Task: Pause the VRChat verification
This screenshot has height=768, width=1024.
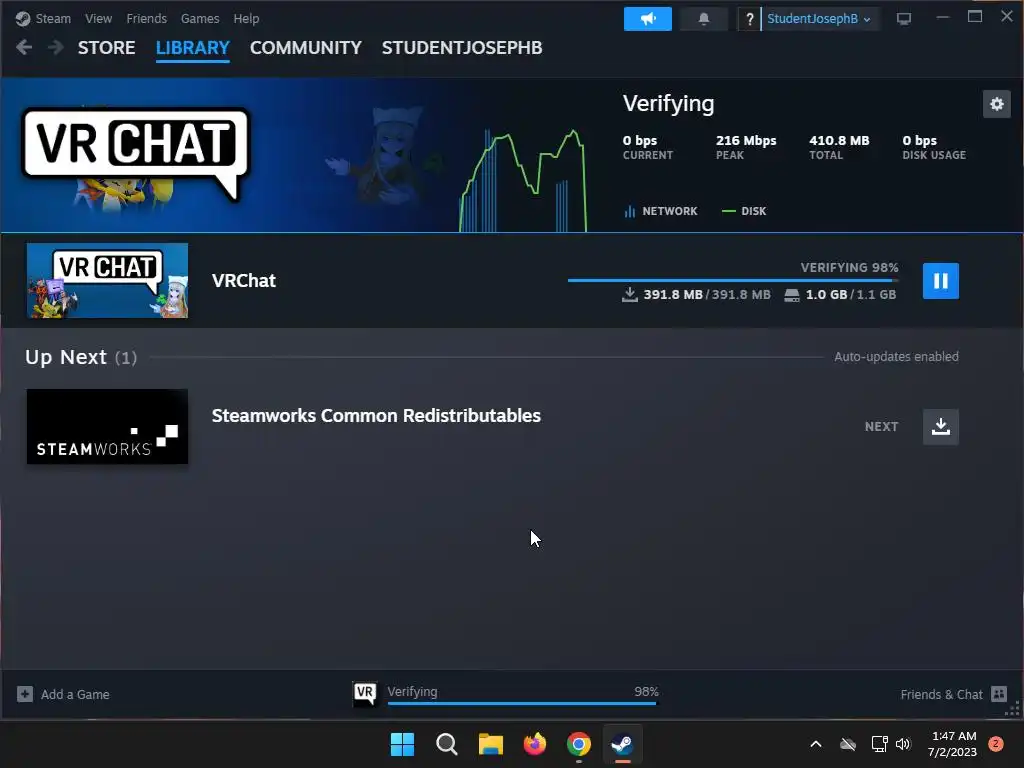Action: pyautogui.click(x=940, y=281)
